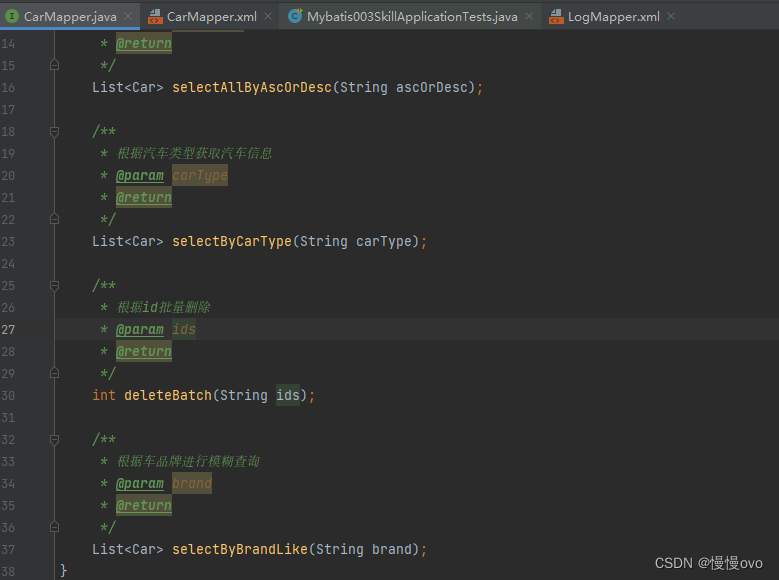This screenshot has height=580, width=779.
Task: Click the brand Javadoc parameter on line 34
Action: 192,484
